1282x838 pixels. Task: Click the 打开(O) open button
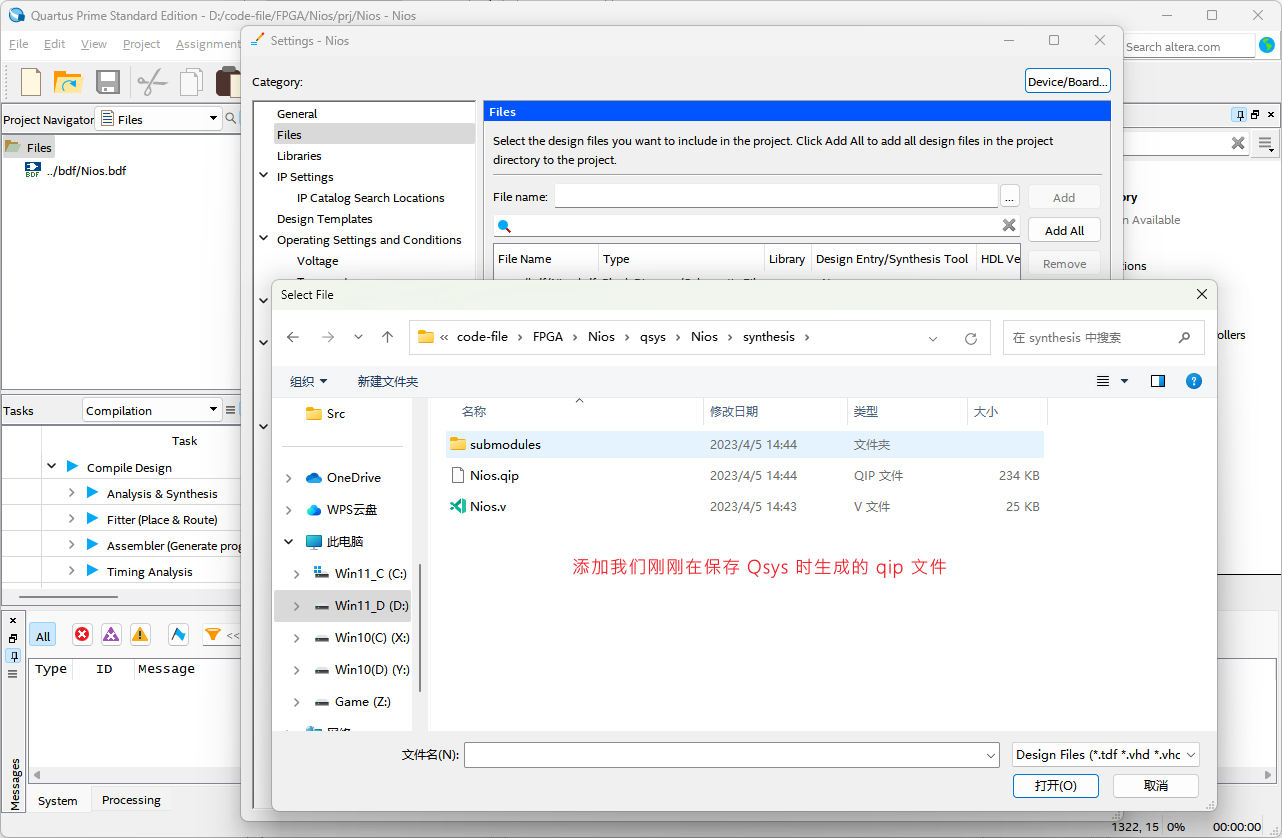1056,785
